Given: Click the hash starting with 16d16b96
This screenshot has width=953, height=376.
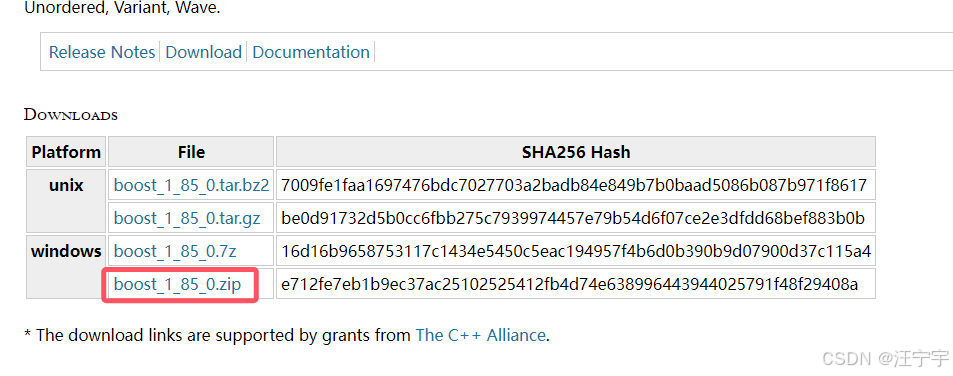Looking at the screenshot, I should (x=576, y=251).
